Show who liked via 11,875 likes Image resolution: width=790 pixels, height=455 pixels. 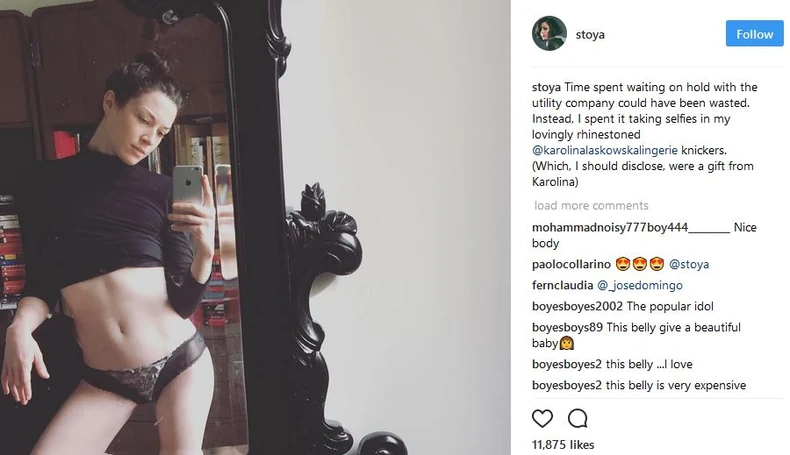pos(563,444)
